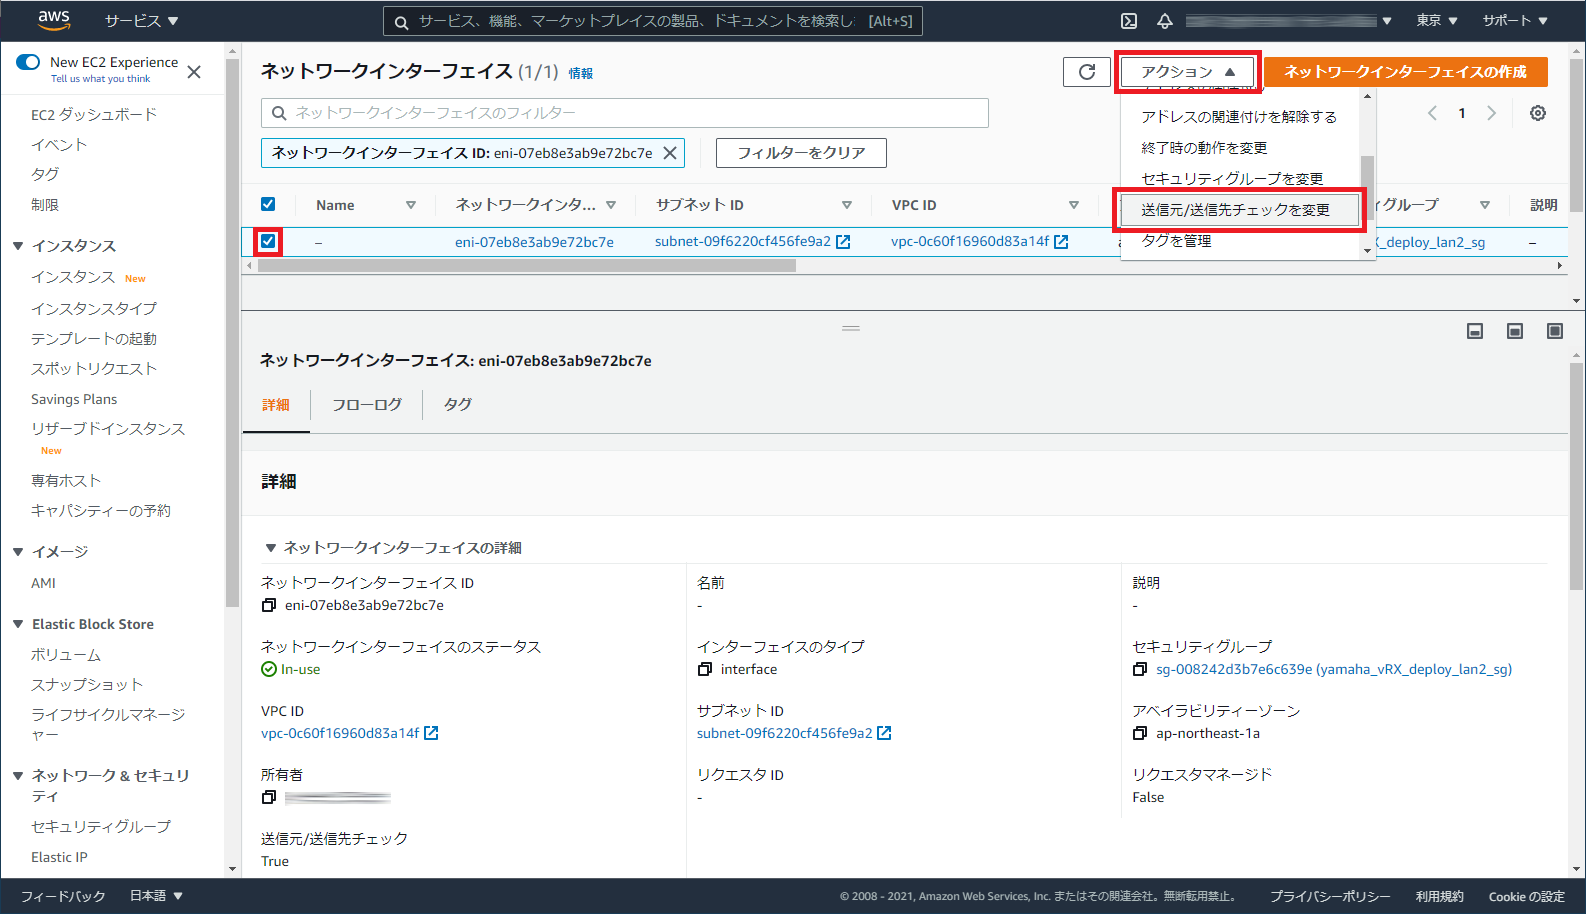Open the 東京 region dropdown

pyautogui.click(x=1436, y=21)
